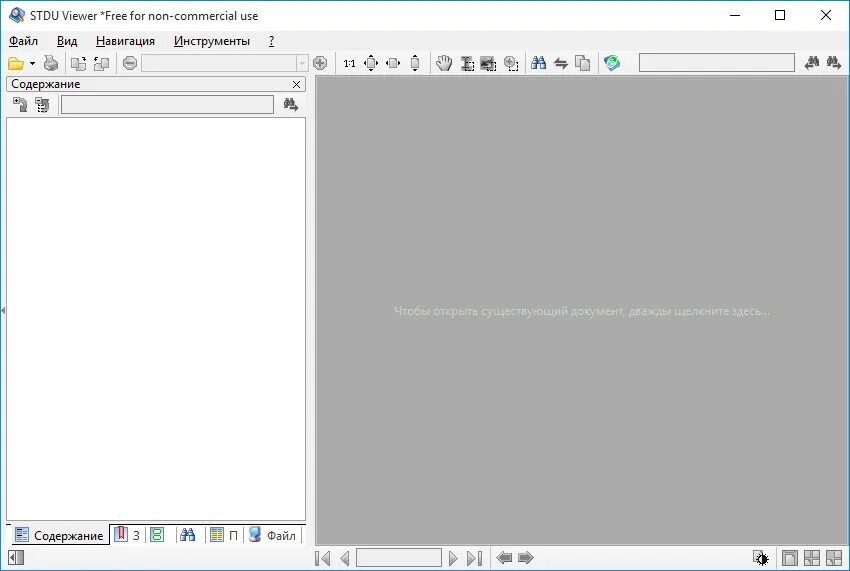Activate the Hand tool
Screen dimensions: 850x571
[444, 63]
